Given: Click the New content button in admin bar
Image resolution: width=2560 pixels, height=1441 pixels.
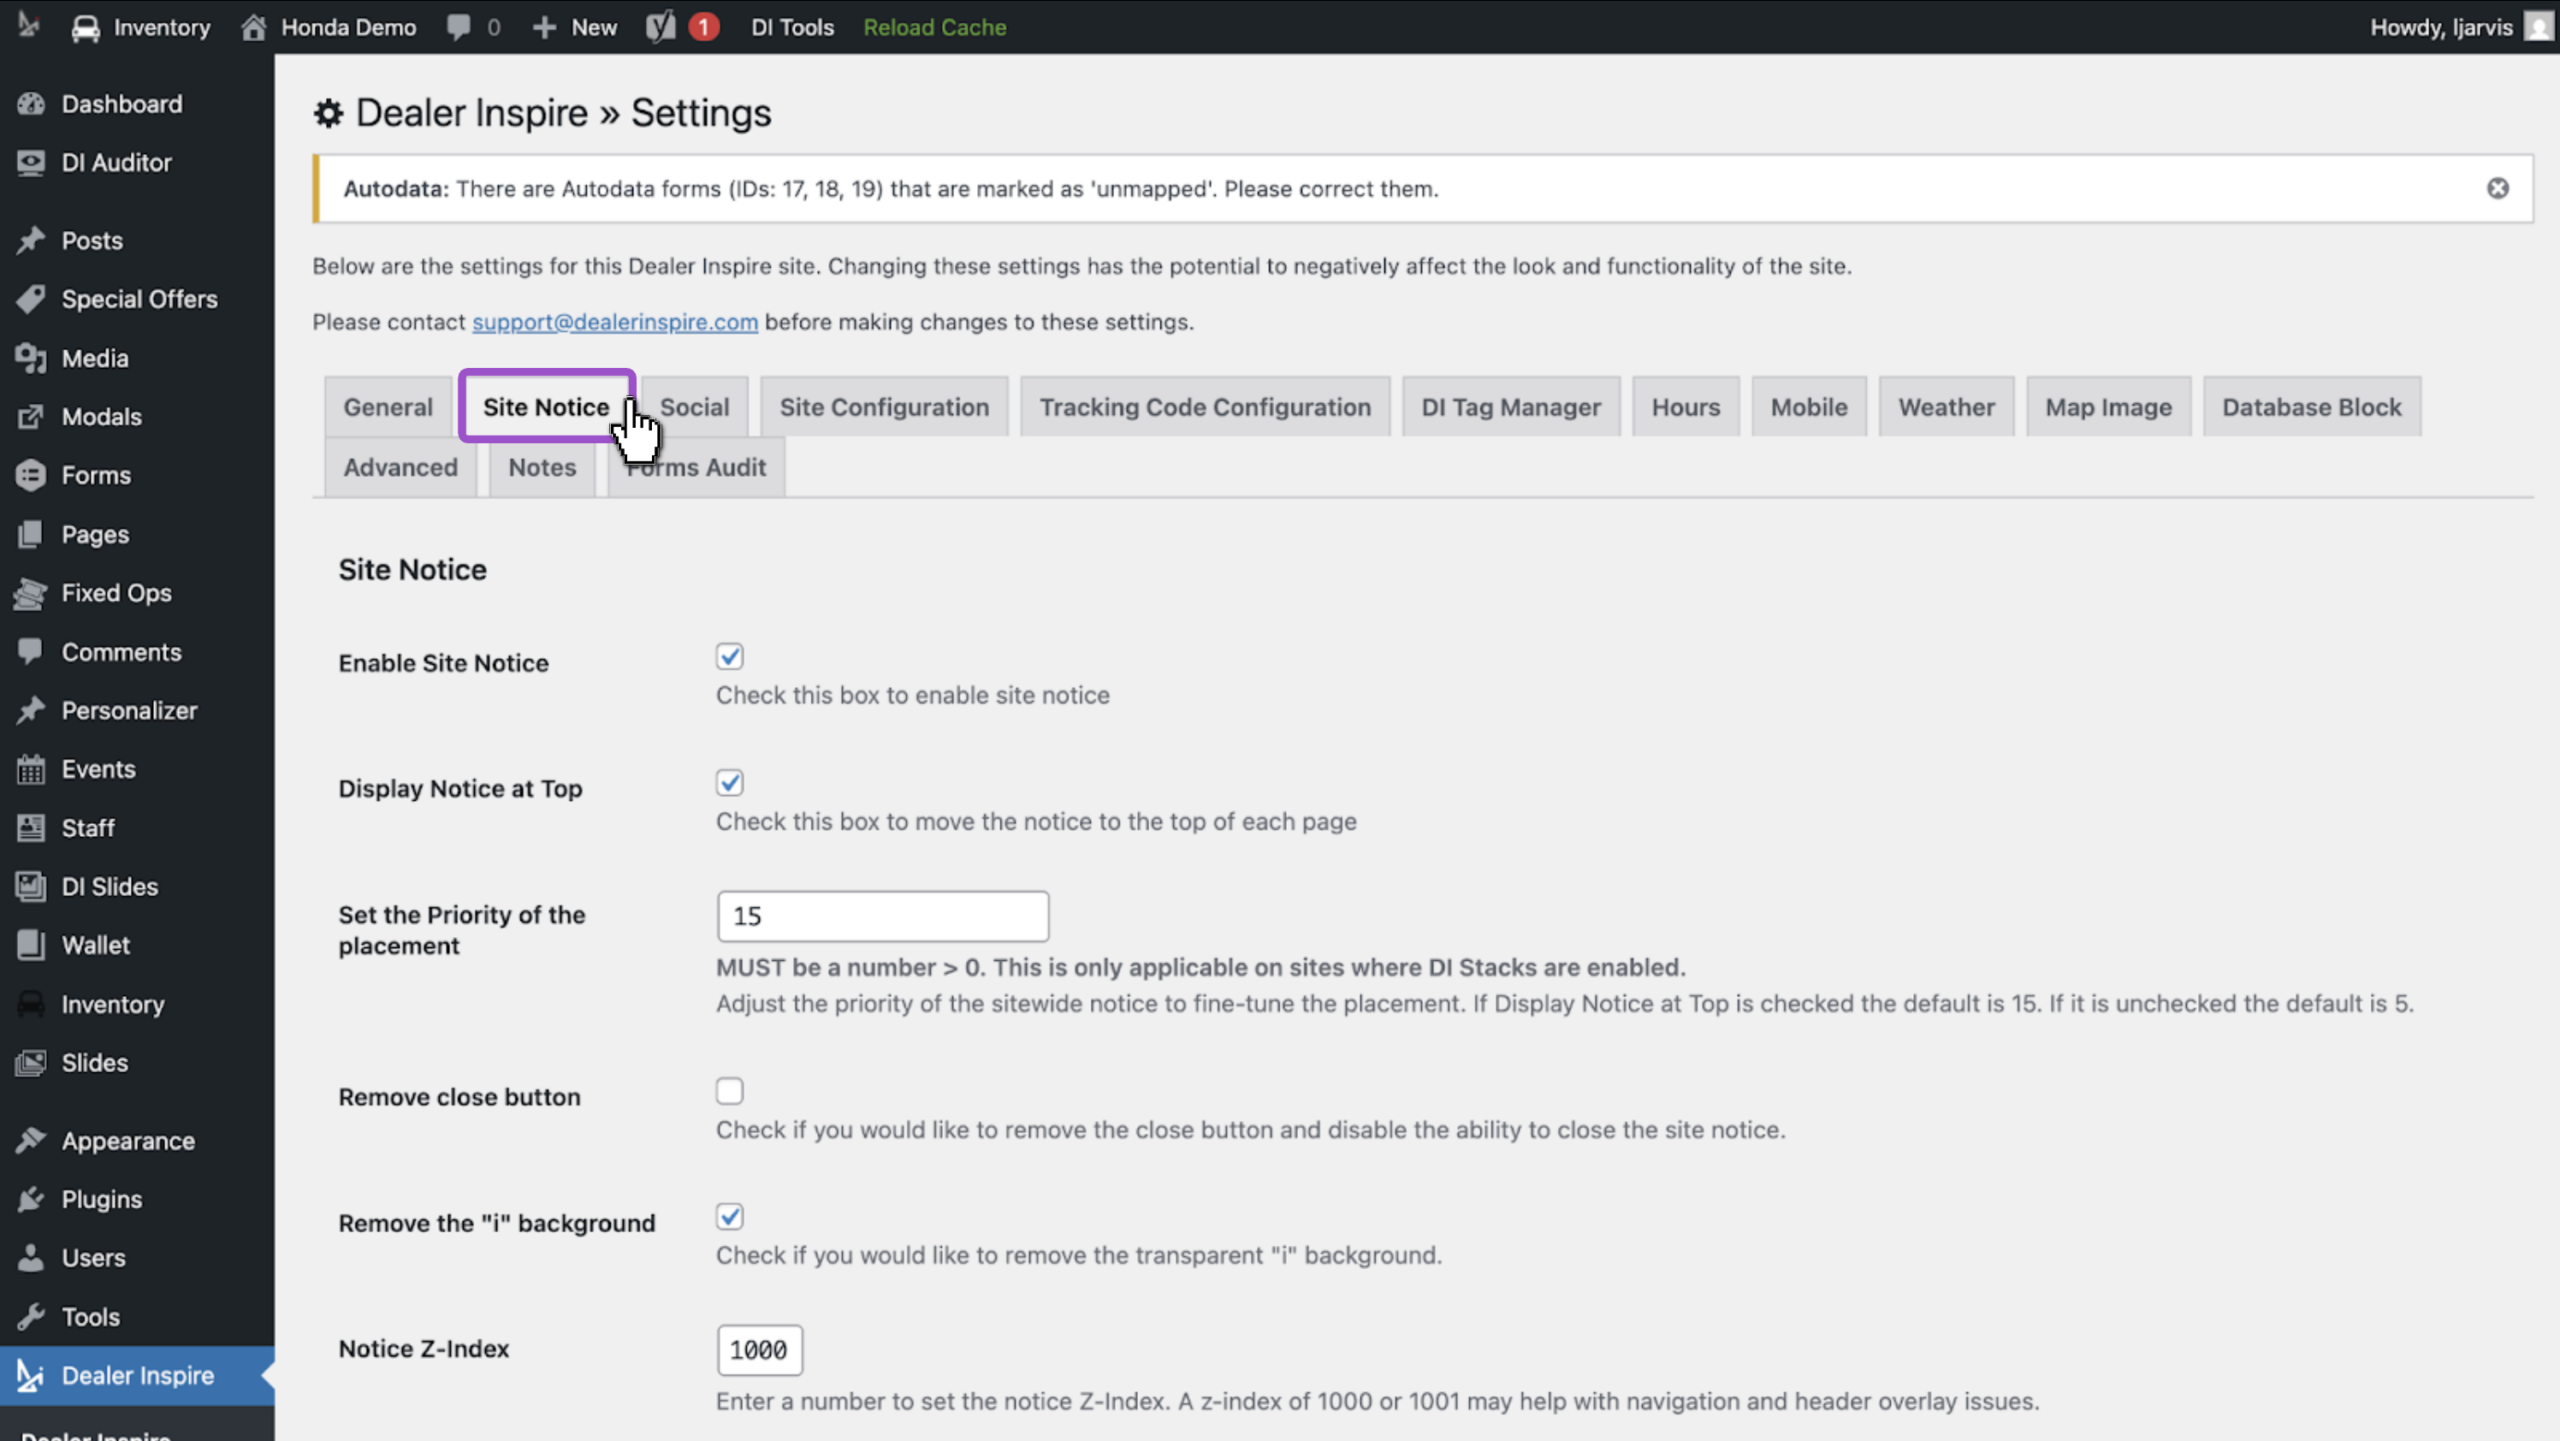Looking at the screenshot, I should coord(575,27).
